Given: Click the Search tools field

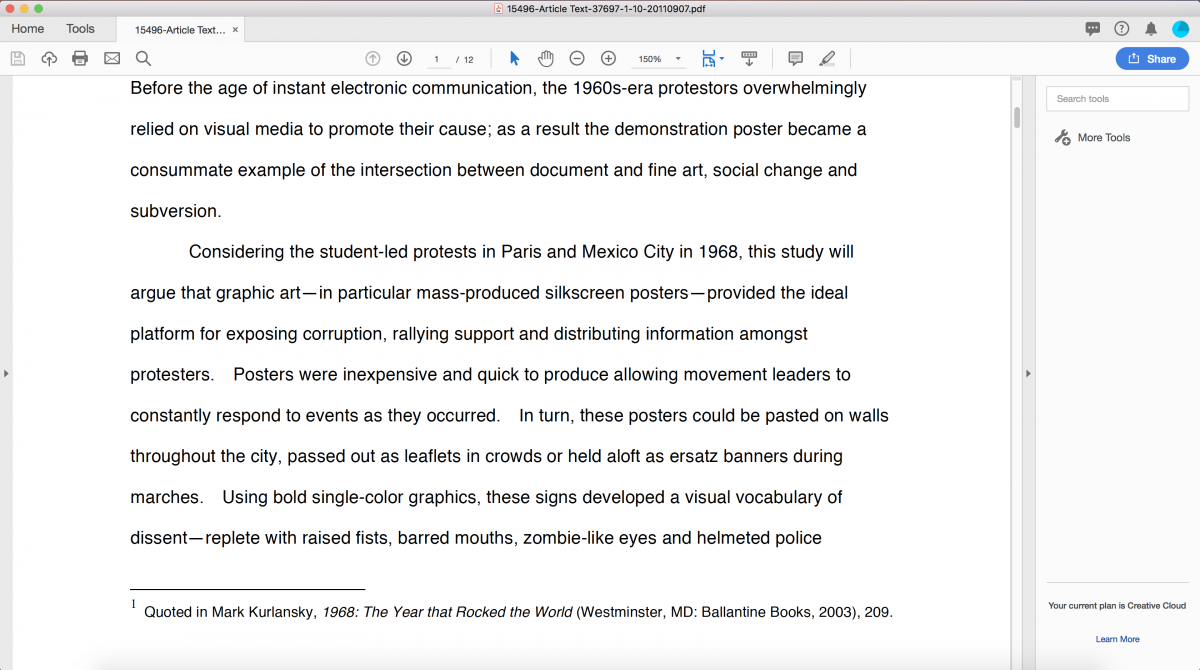Looking at the screenshot, I should [x=1117, y=99].
